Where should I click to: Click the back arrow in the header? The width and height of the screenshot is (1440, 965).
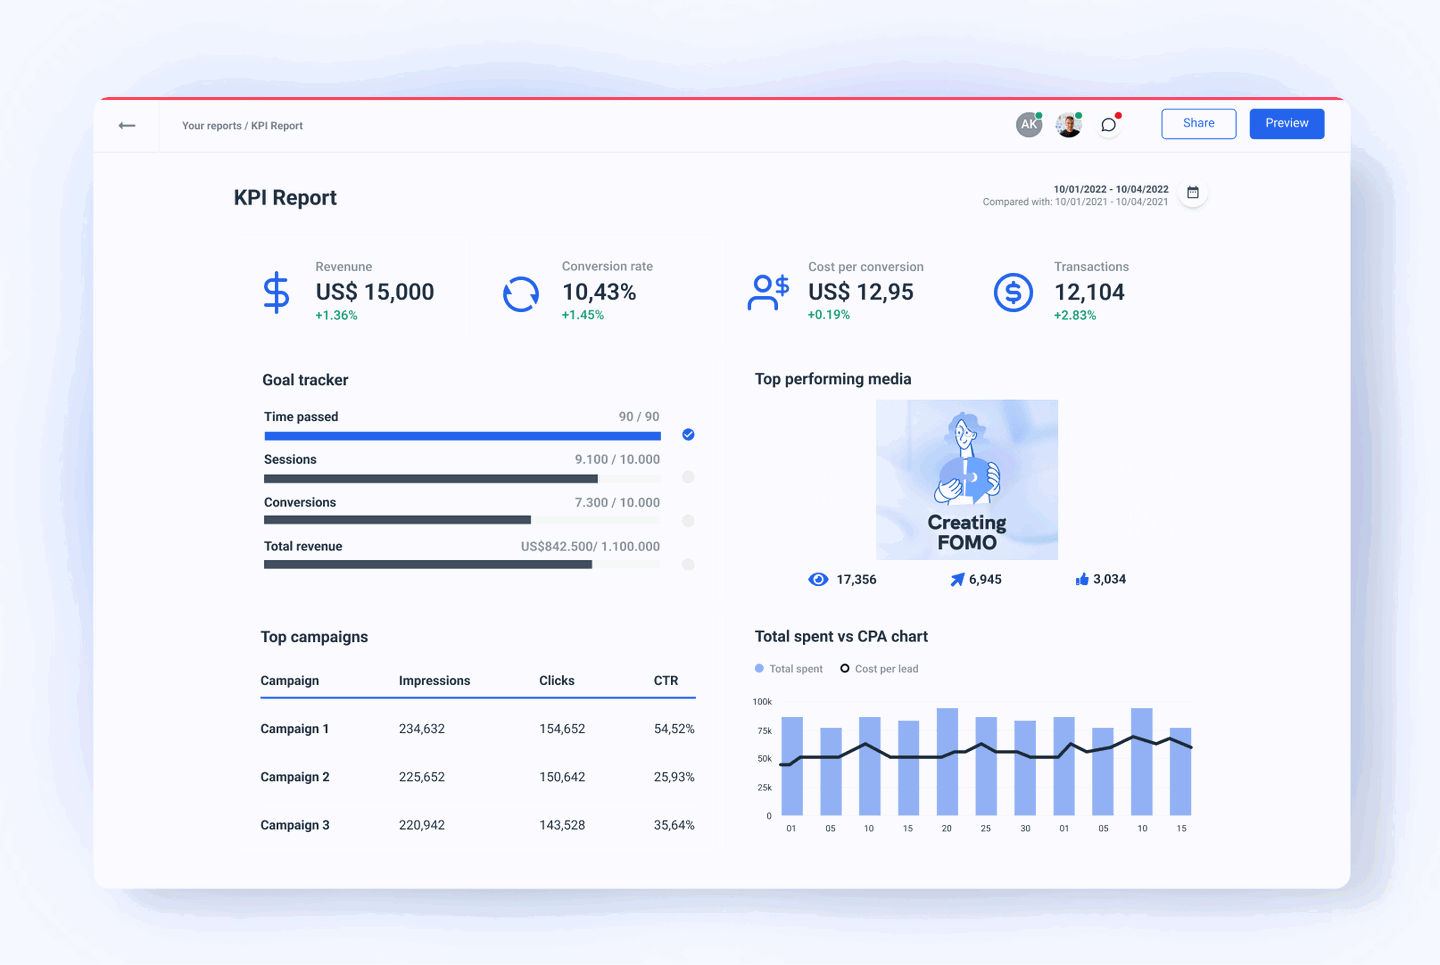[x=127, y=125]
